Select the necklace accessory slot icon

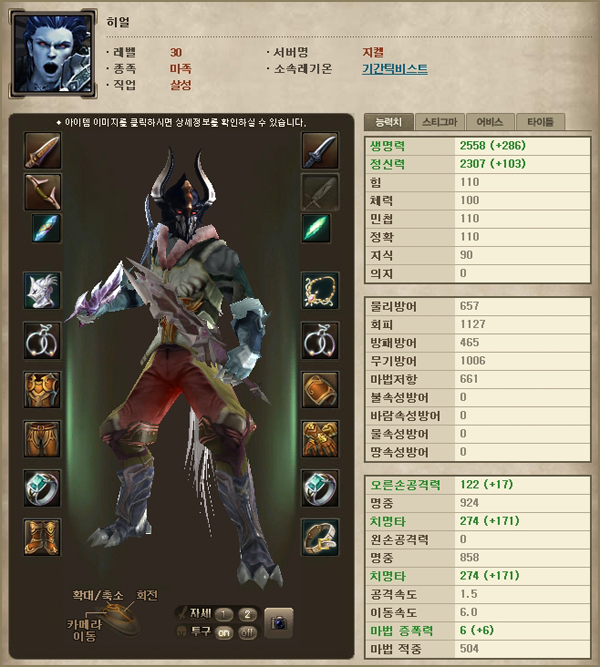click(320, 291)
